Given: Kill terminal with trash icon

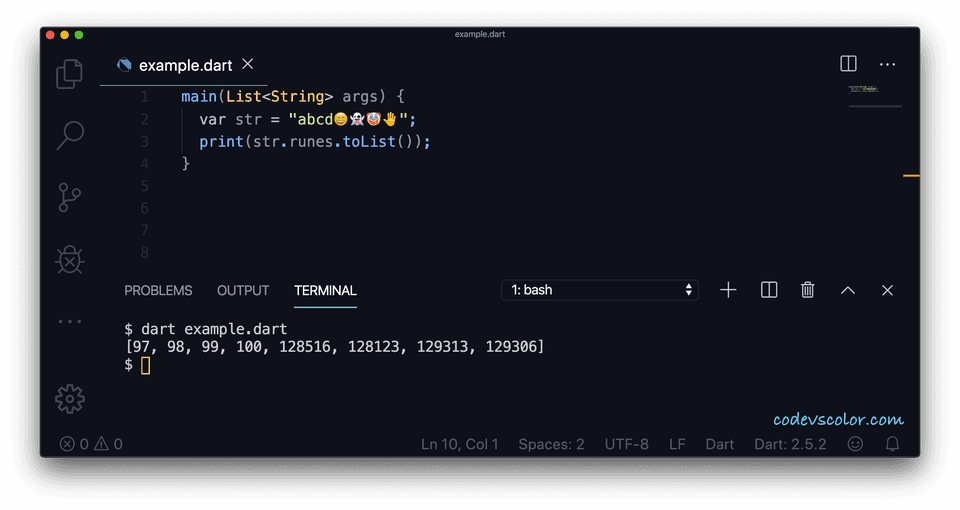Looking at the screenshot, I should tap(808, 290).
